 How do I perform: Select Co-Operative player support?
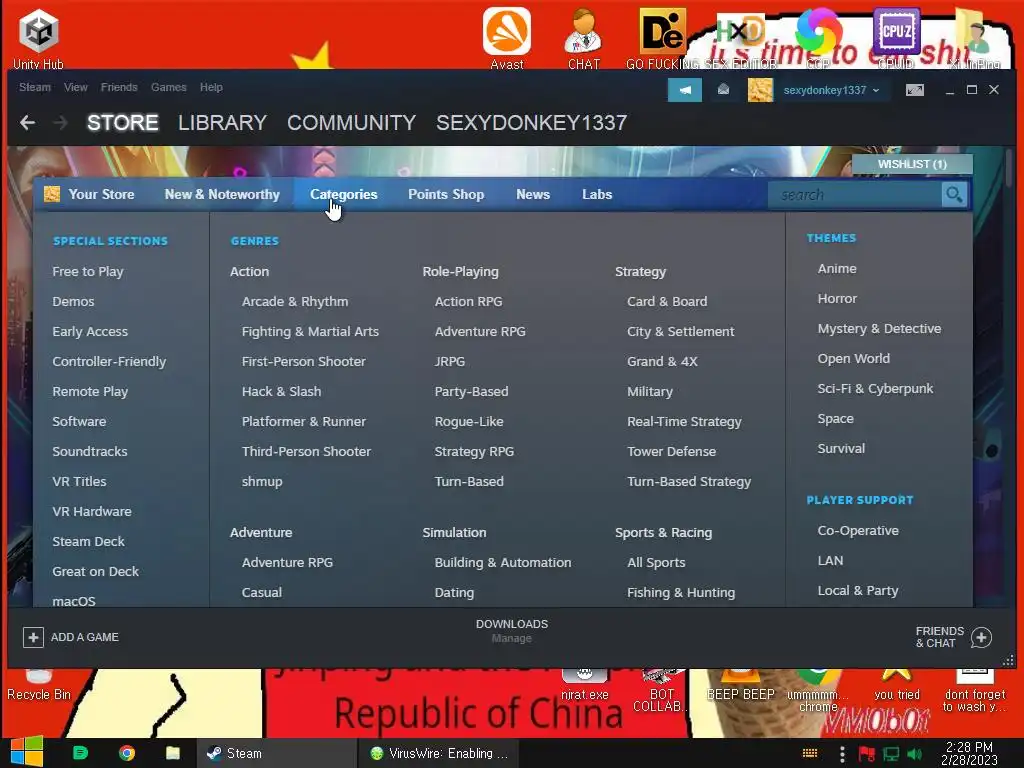coord(858,530)
